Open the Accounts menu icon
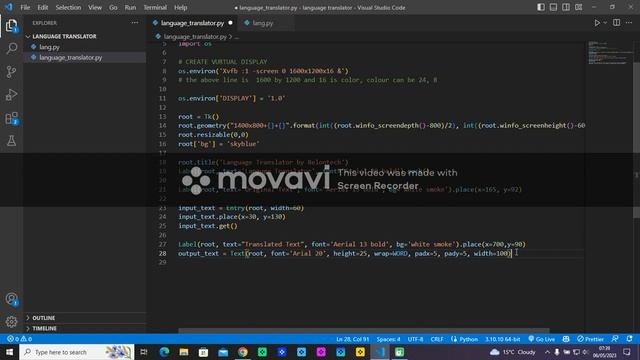 click(x=11, y=299)
